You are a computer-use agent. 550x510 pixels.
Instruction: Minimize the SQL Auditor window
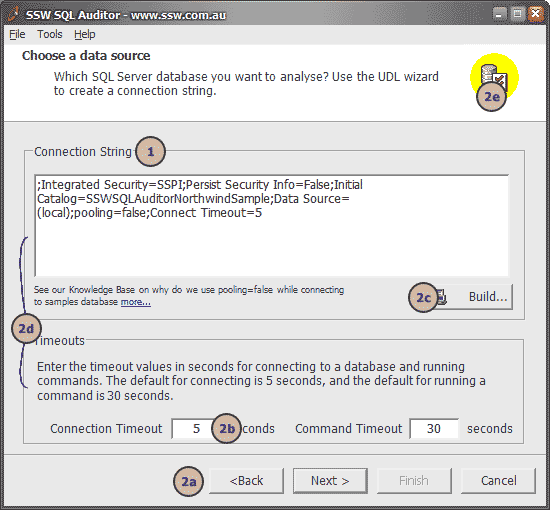coord(499,14)
